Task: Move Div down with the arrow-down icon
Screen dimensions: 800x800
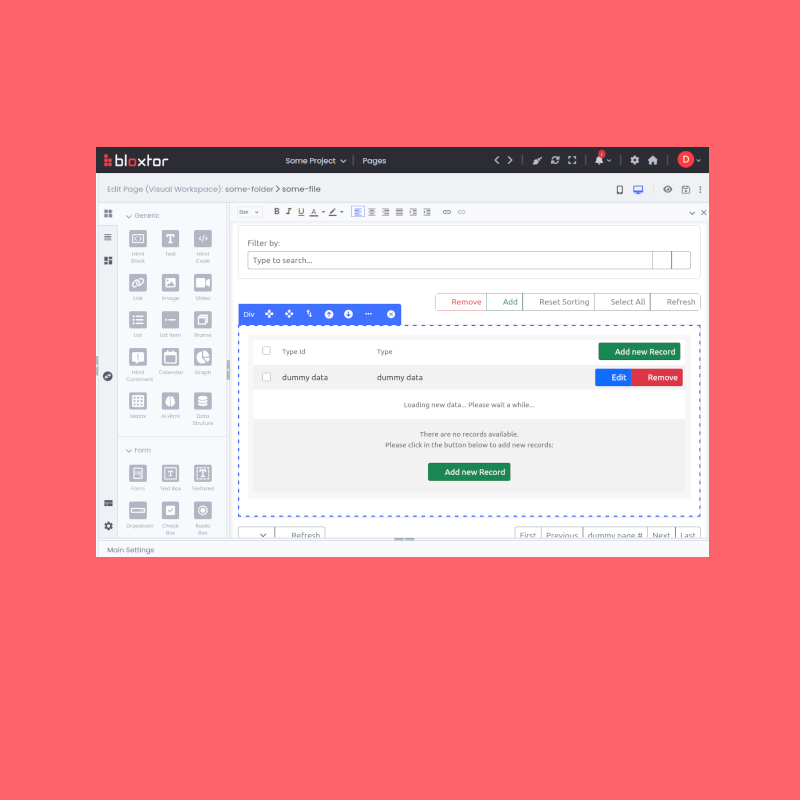Action: click(x=348, y=314)
